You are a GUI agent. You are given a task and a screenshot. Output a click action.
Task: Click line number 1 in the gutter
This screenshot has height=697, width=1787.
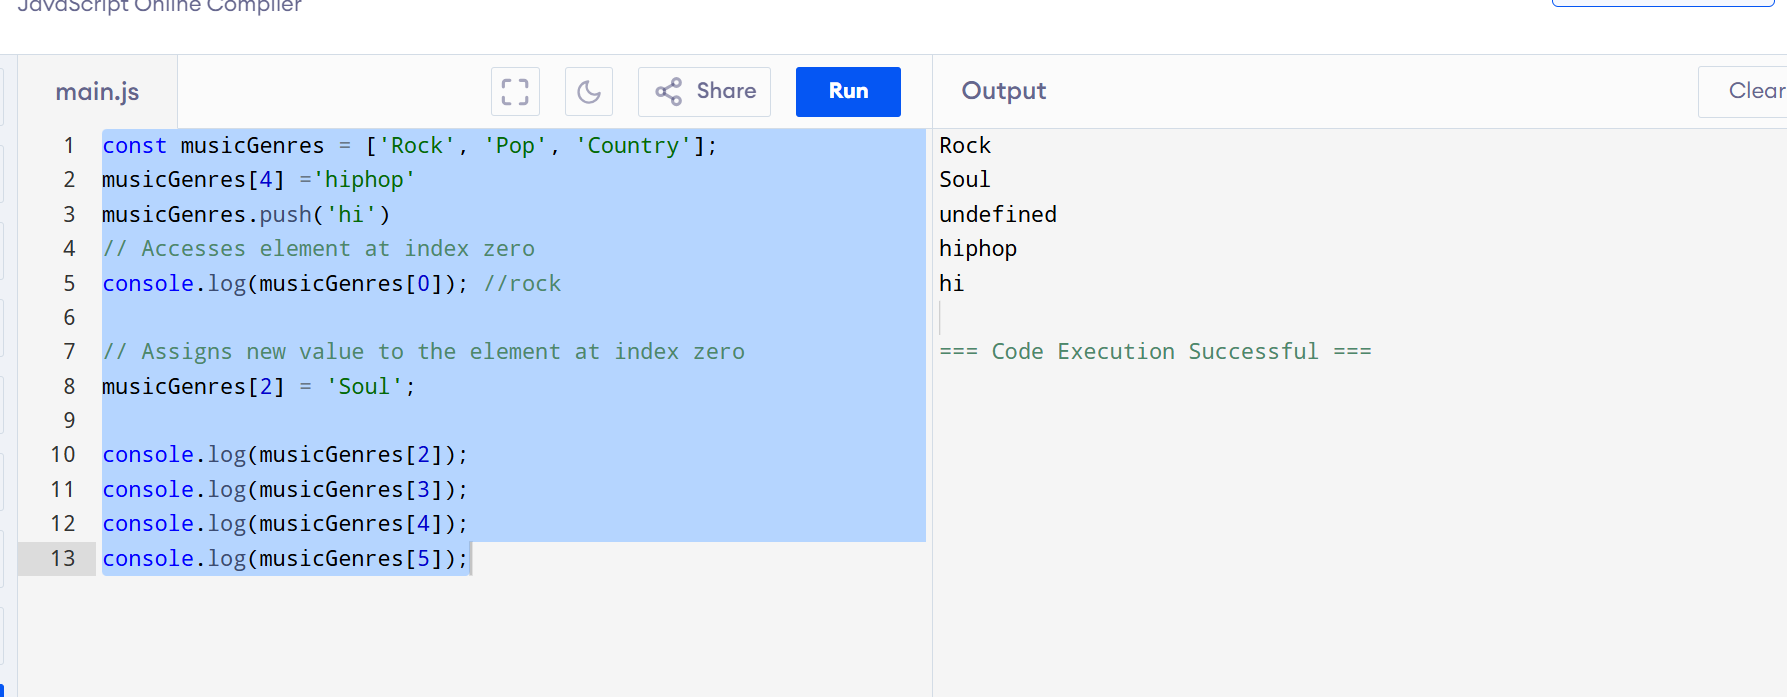coord(69,145)
